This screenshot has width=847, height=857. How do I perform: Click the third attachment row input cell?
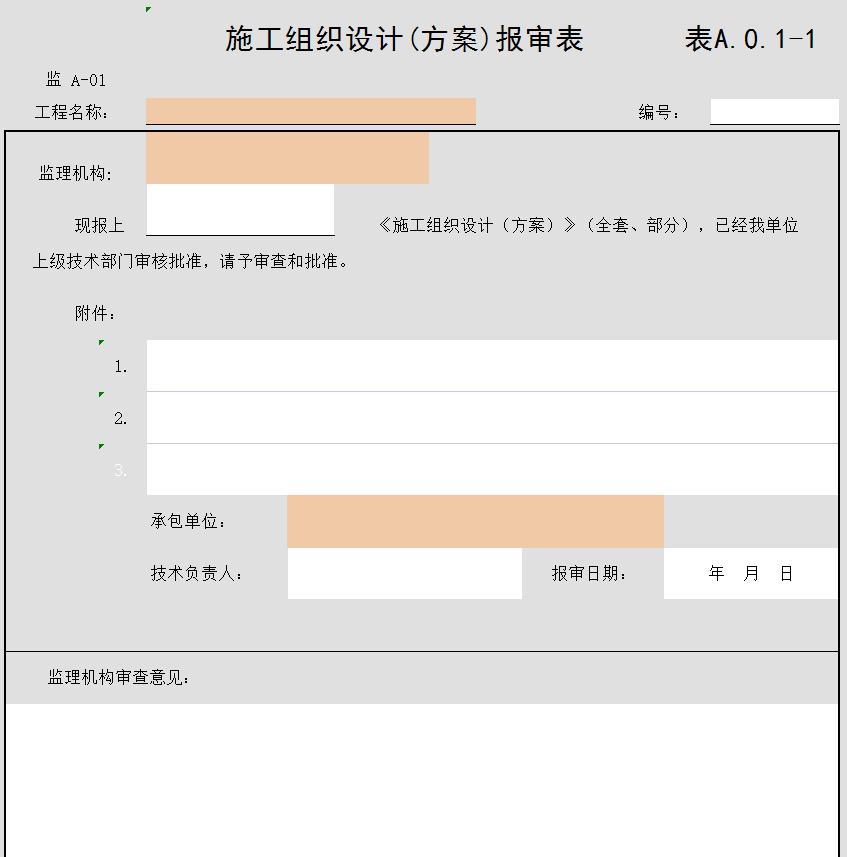pos(492,469)
